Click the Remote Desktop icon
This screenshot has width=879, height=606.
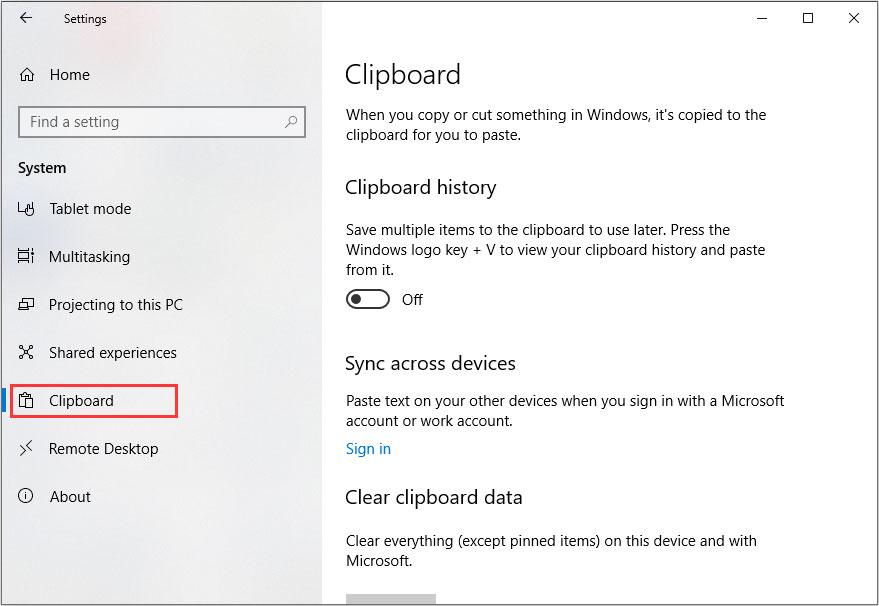coord(25,448)
